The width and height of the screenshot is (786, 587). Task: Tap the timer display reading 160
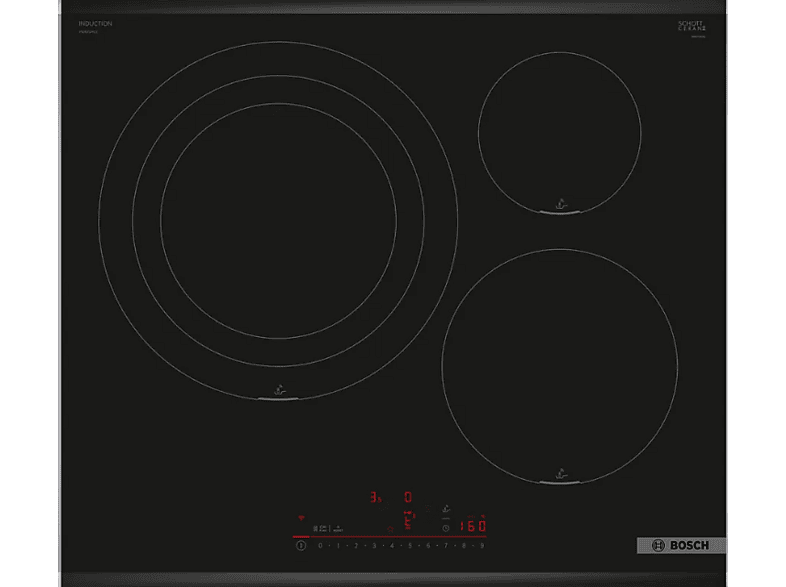click(471, 526)
